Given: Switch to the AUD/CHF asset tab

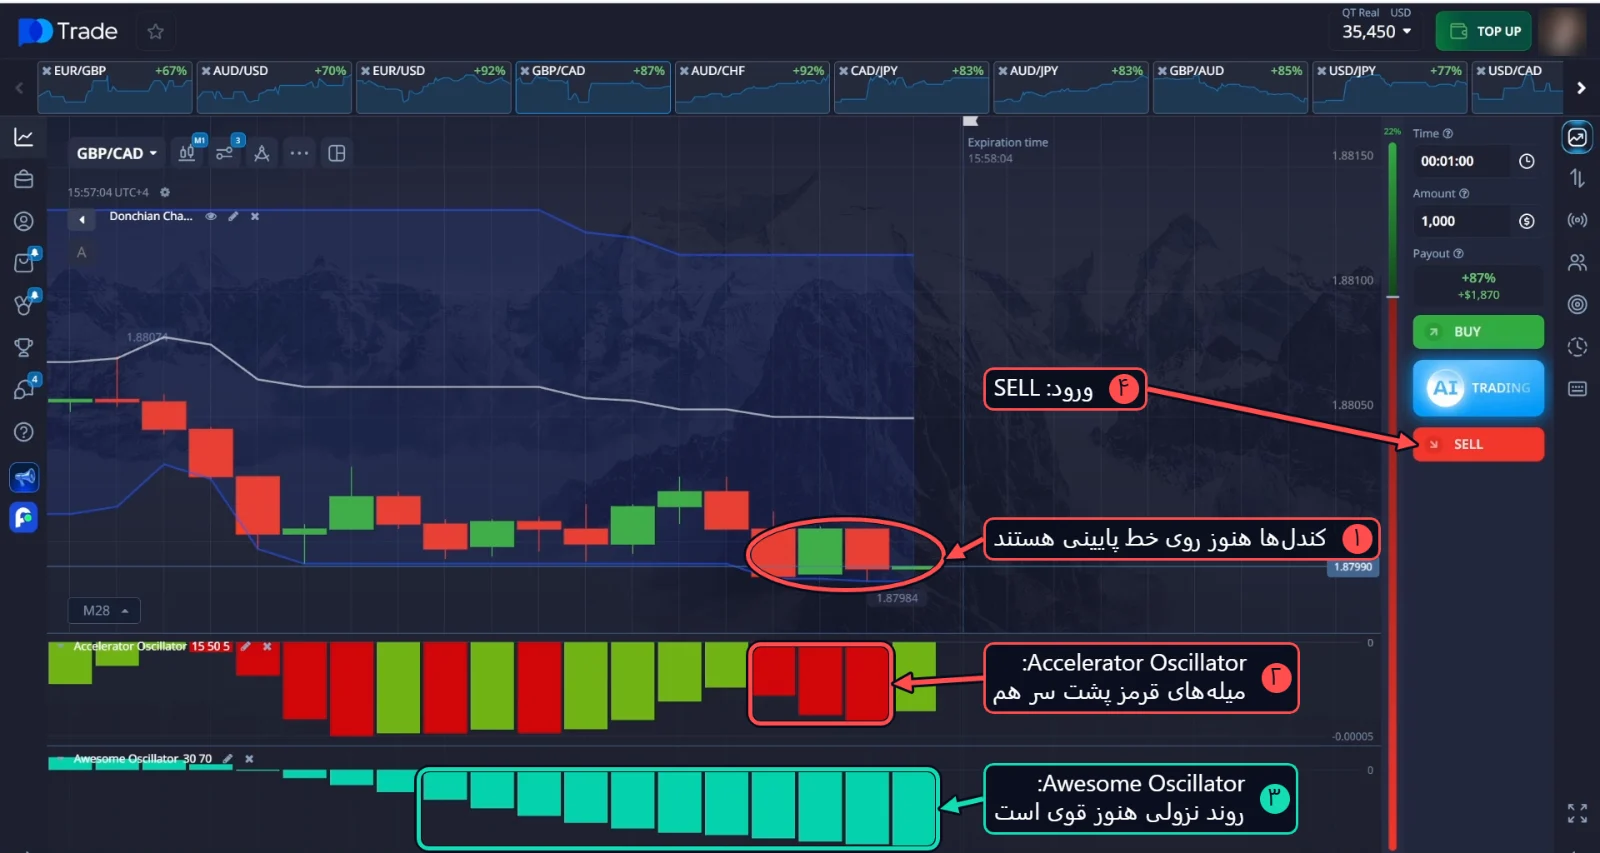Looking at the screenshot, I should click(x=752, y=87).
